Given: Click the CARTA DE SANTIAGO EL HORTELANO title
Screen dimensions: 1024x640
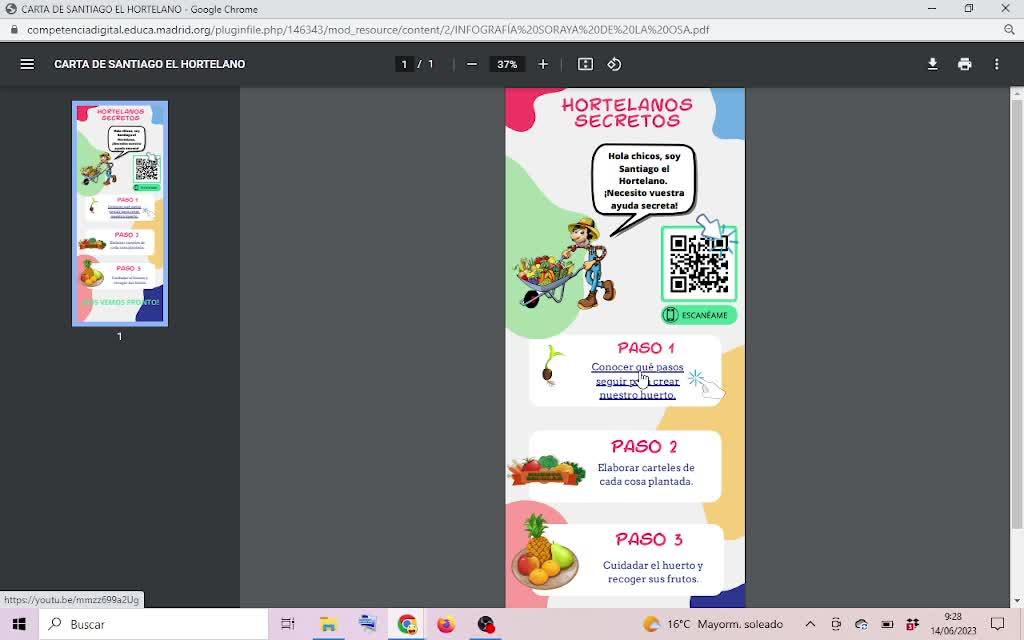Looking at the screenshot, I should point(150,64).
